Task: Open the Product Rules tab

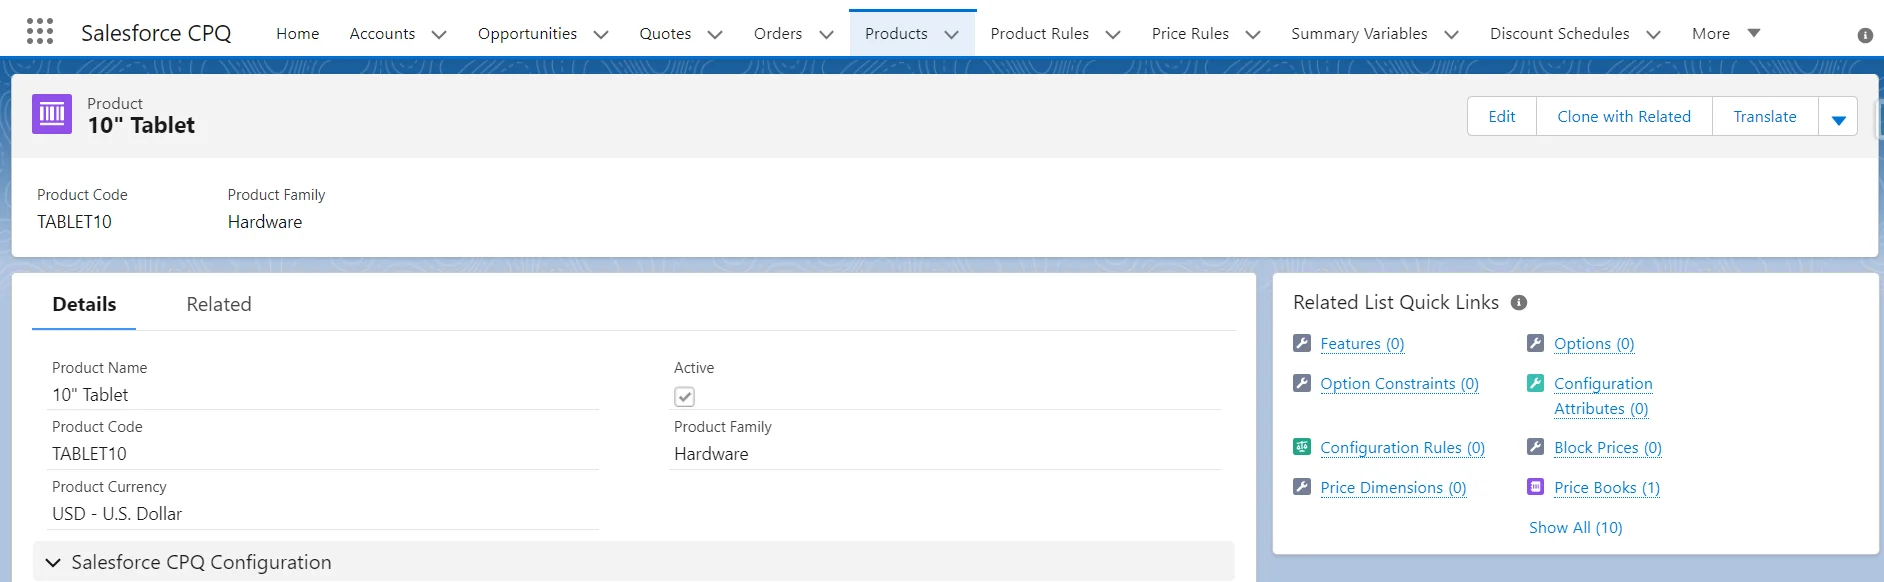Action: [x=1040, y=34]
